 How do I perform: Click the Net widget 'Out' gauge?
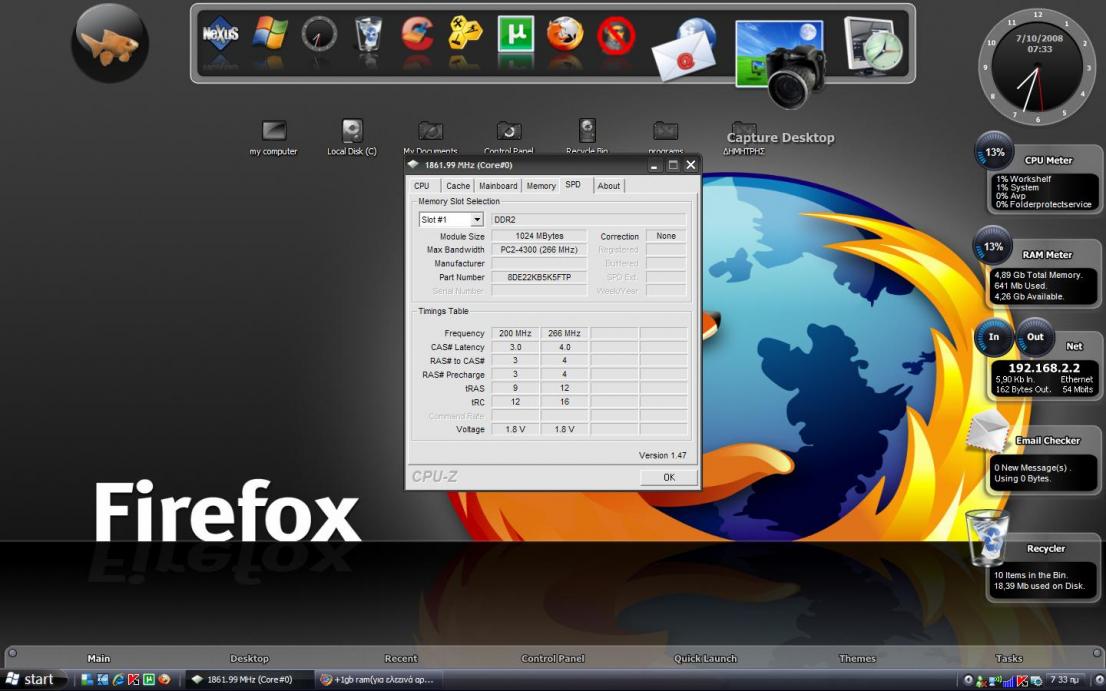tap(1035, 337)
